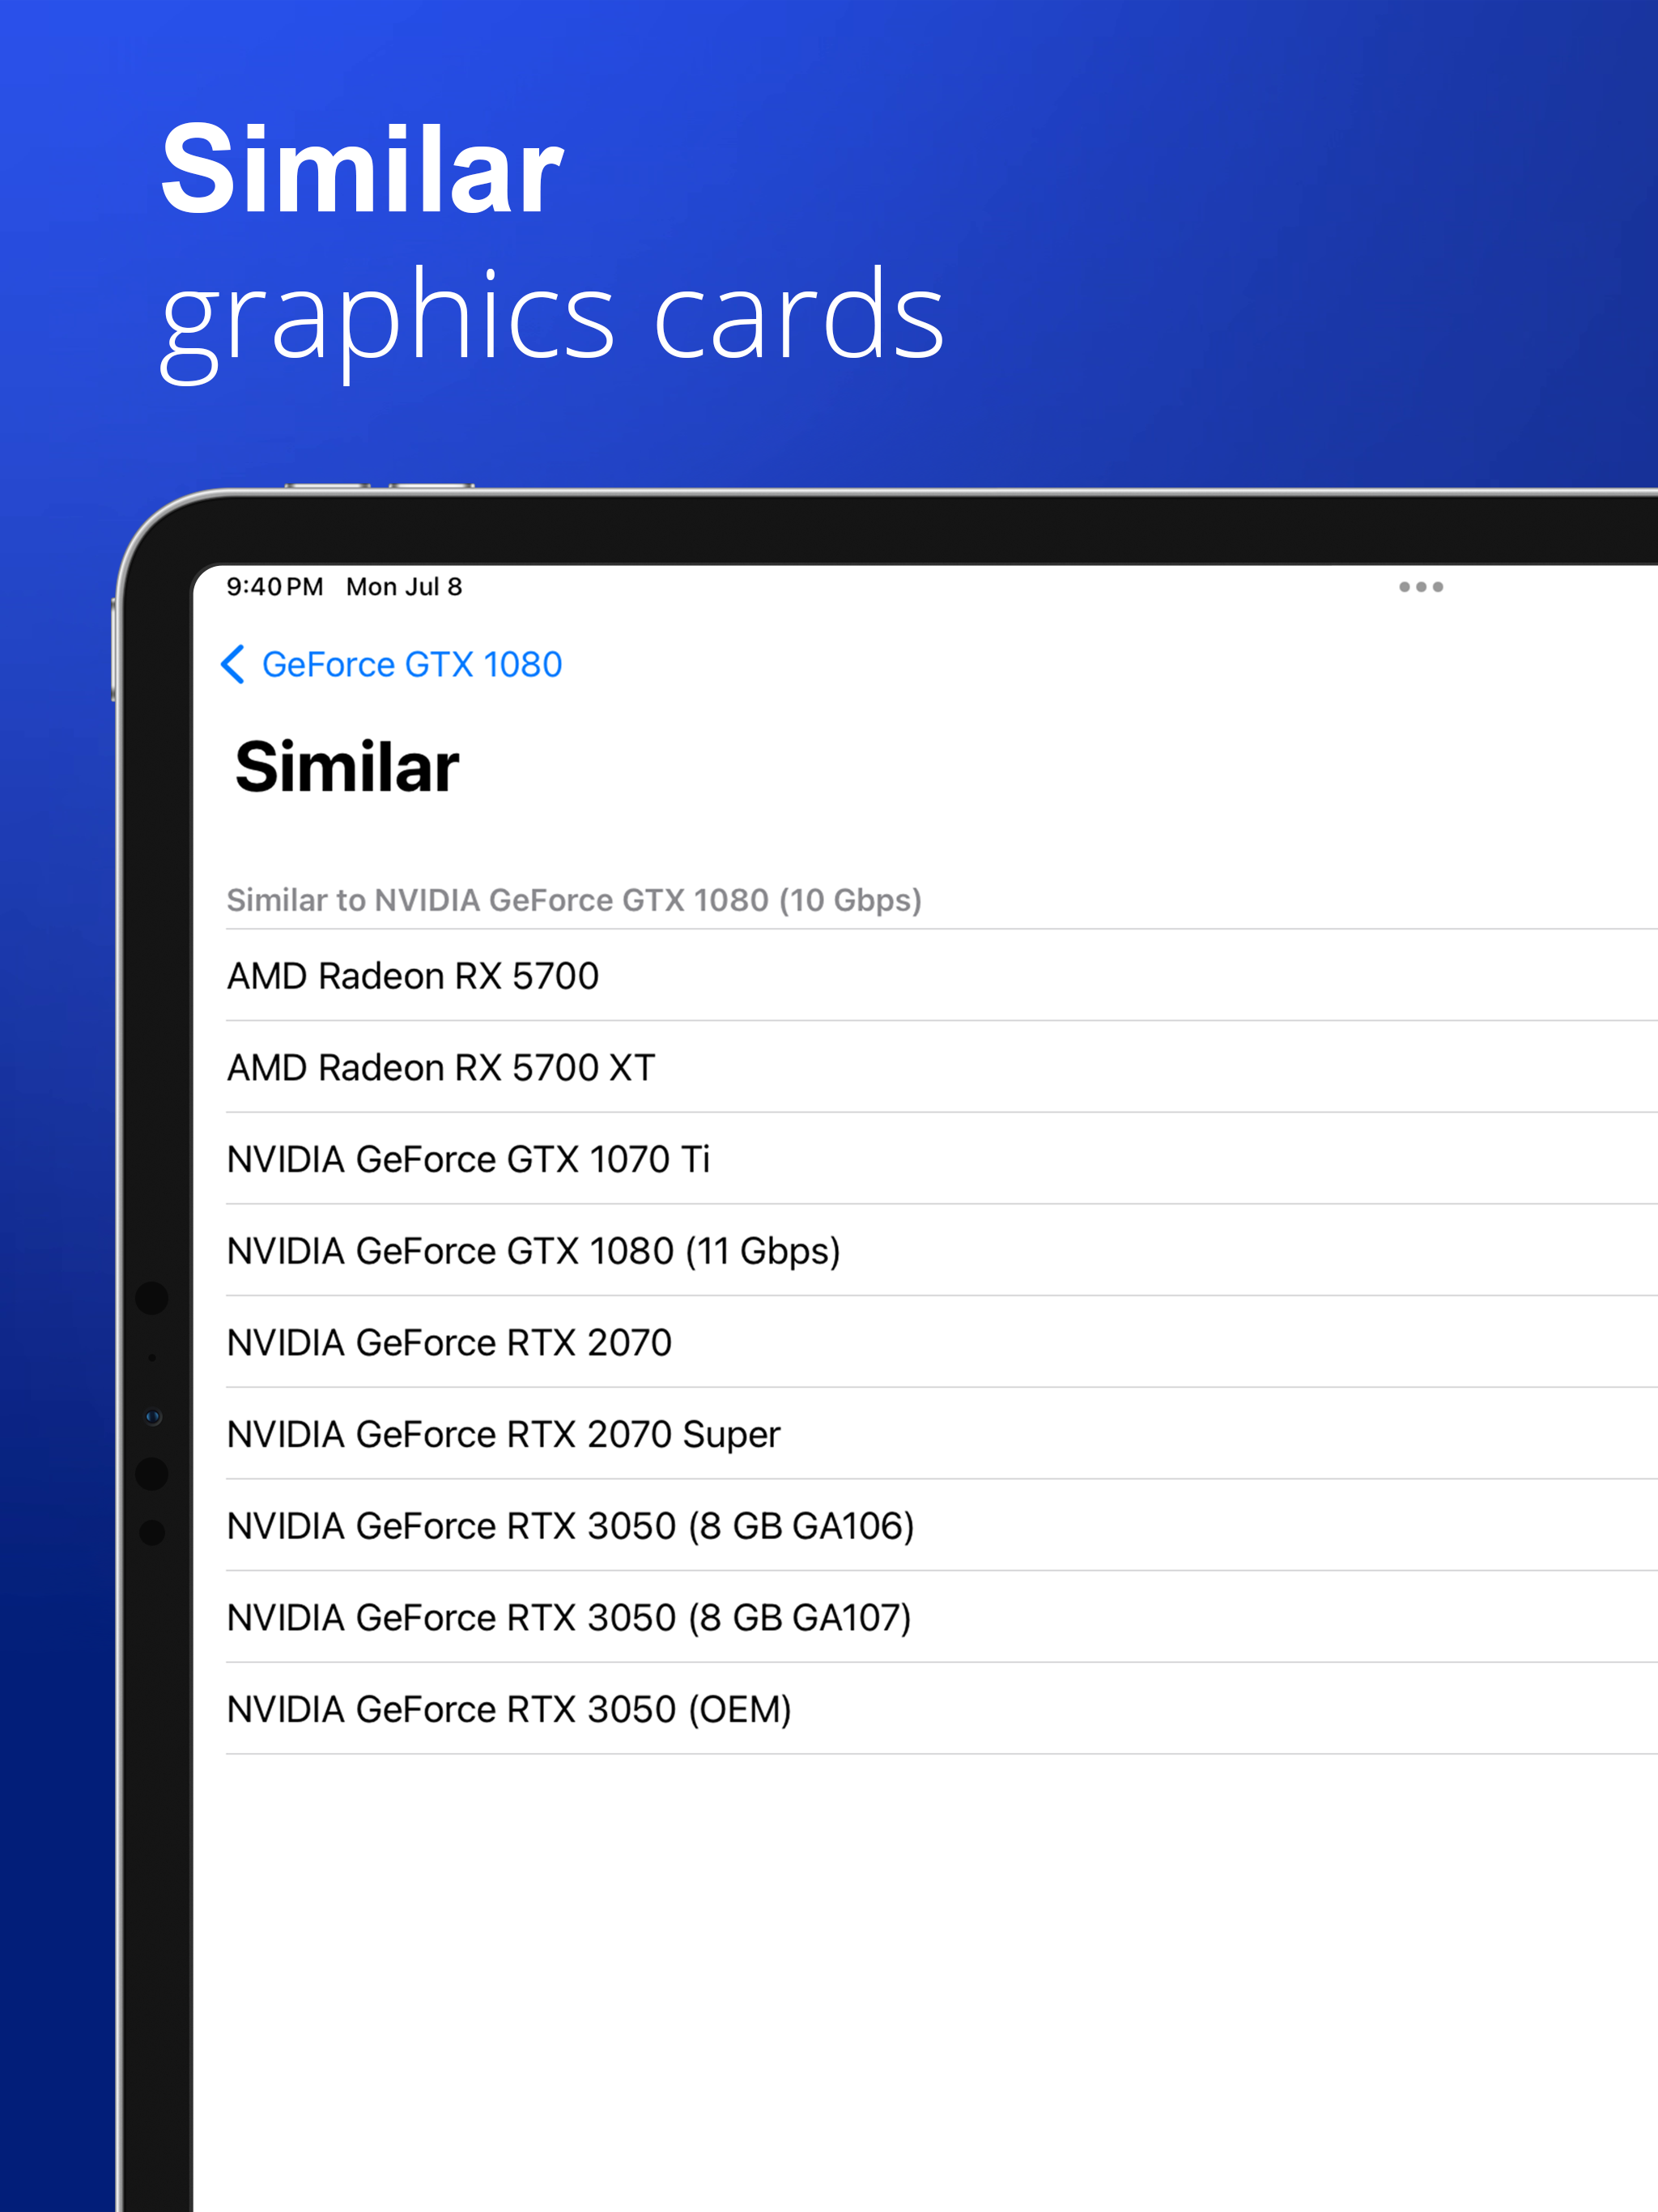The image size is (1658, 2212).
Task: Open NVIDIA GeForce GTX 1070 Ti
Action: pyautogui.click(x=468, y=1159)
